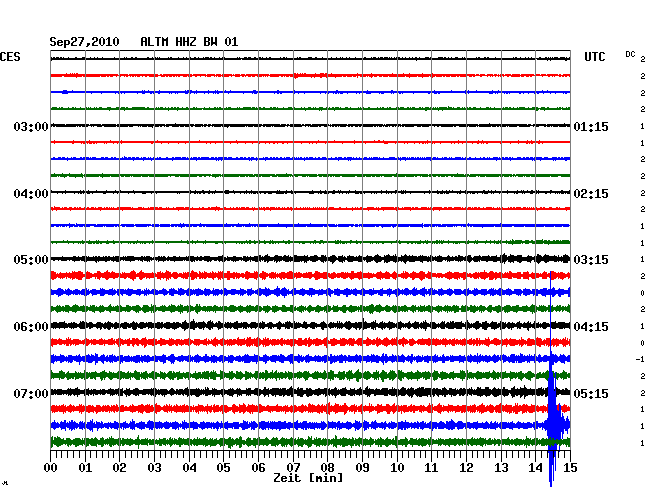Click minute tick label 07
This screenshot has height=494, width=650.
(x=293, y=468)
